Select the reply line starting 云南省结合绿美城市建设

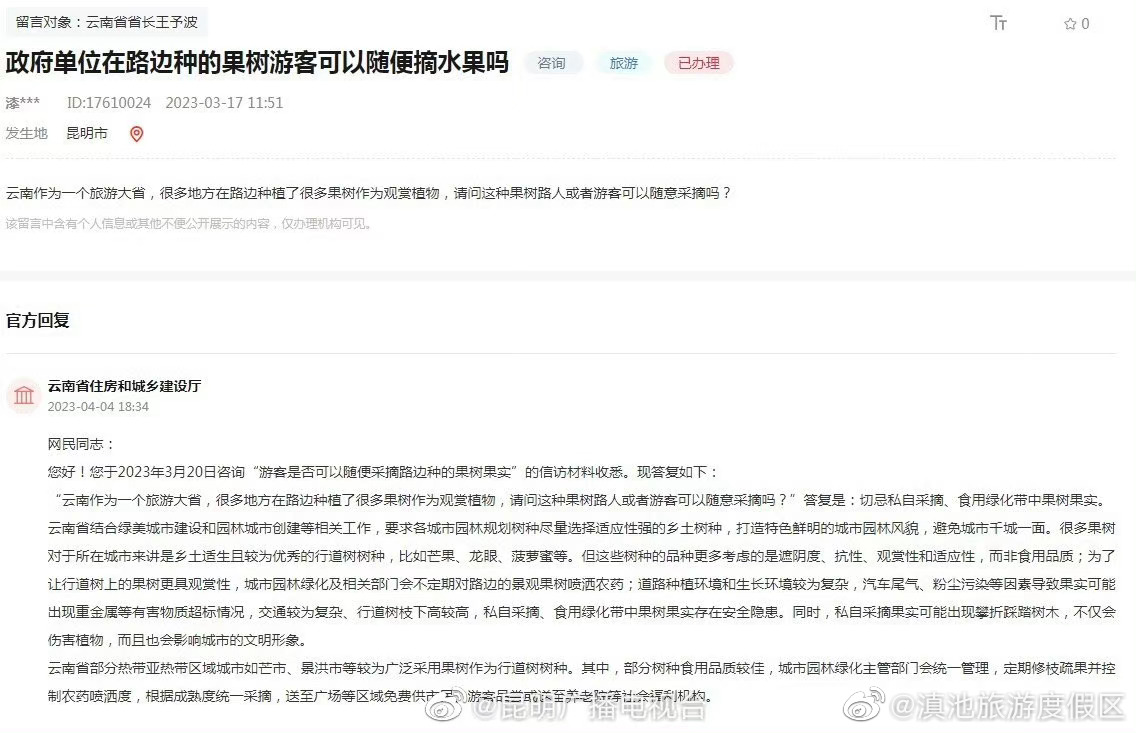coord(582,528)
